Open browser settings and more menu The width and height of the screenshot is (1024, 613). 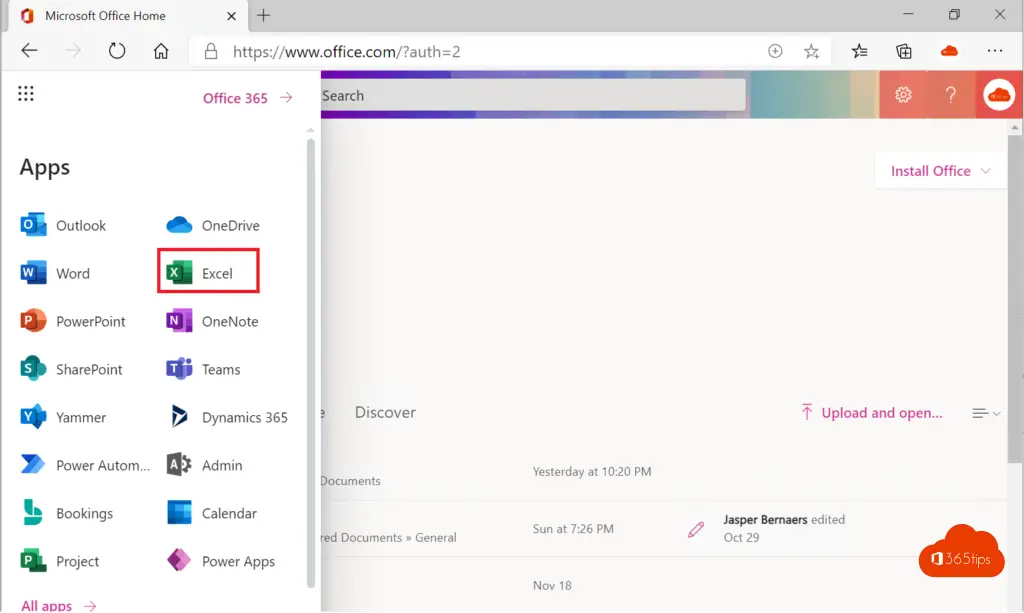coord(995,51)
